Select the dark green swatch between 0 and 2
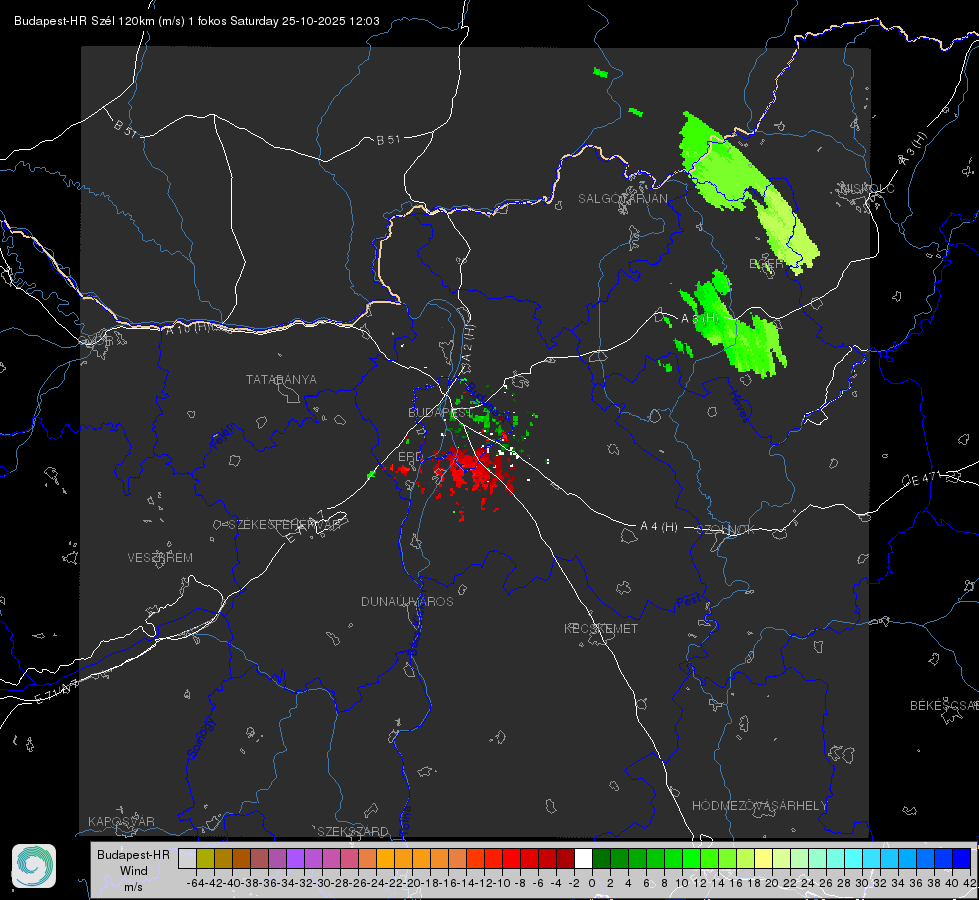The width and height of the screenshot is (979, 900). (601, 858)
